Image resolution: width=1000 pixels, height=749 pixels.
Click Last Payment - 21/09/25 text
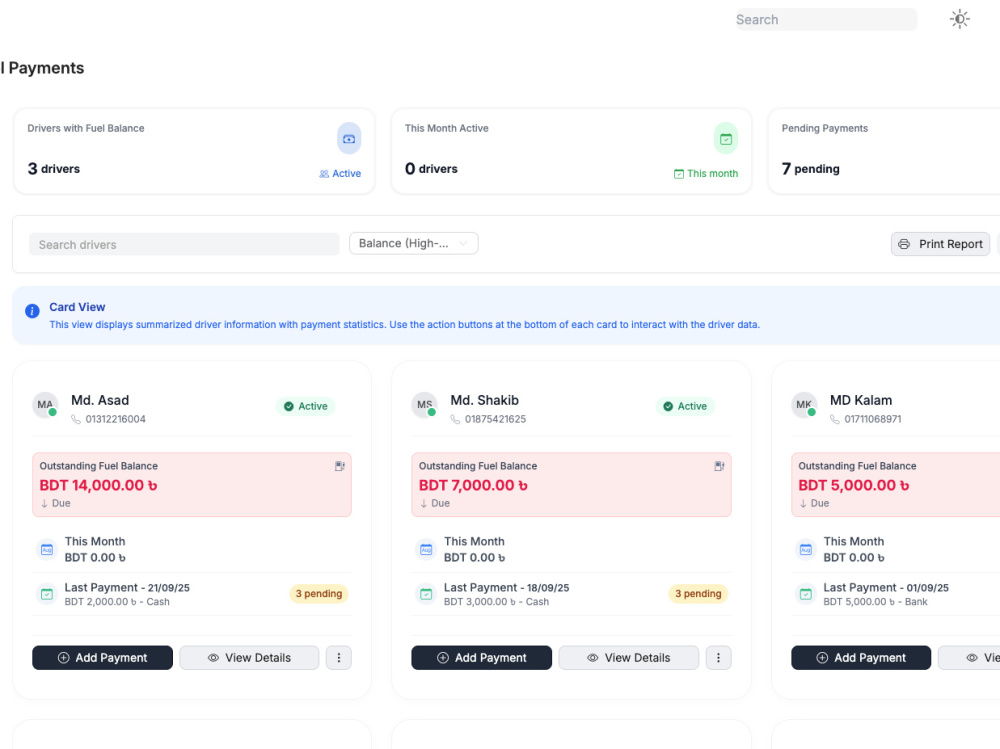coord(127,588)
